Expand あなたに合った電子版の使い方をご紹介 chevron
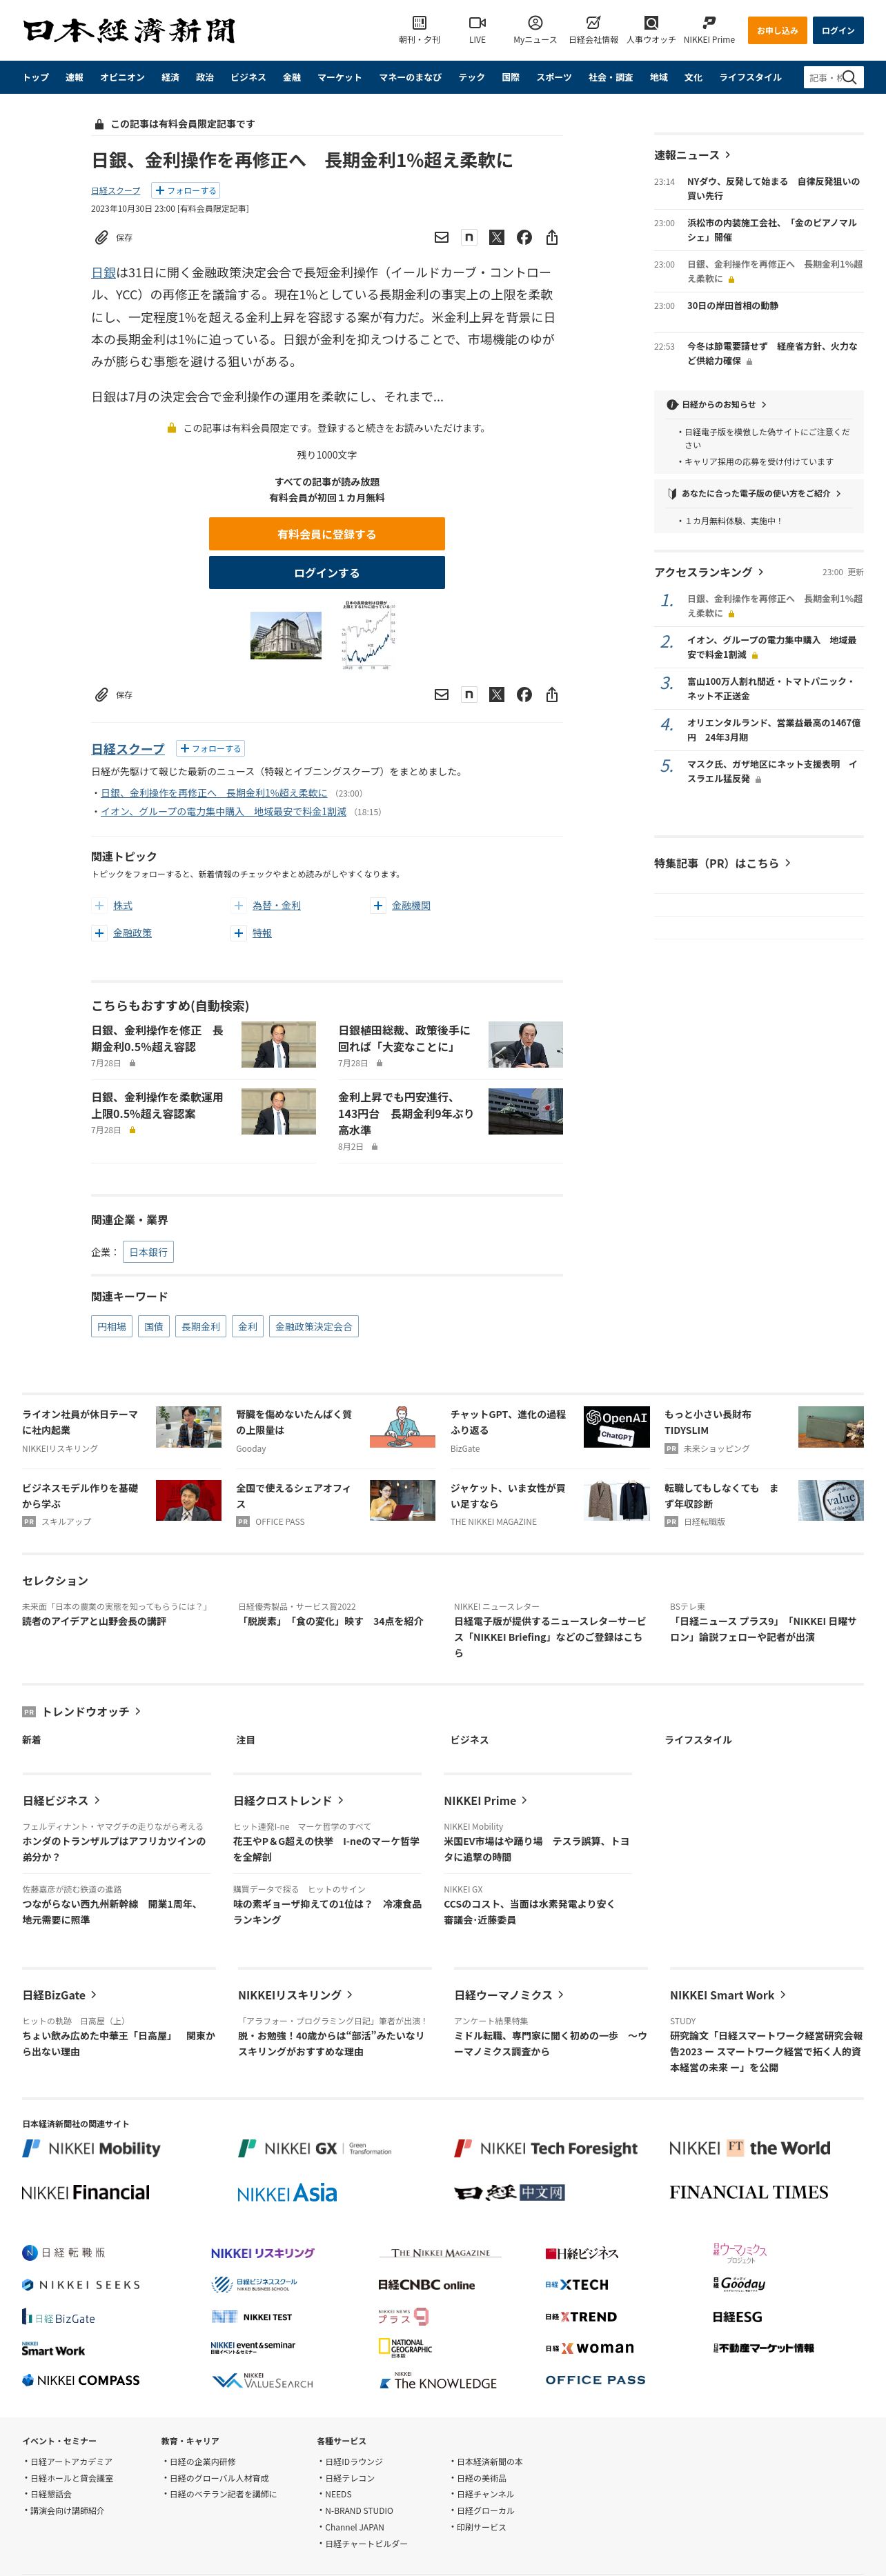886x2576 pixels. point(838,493)
